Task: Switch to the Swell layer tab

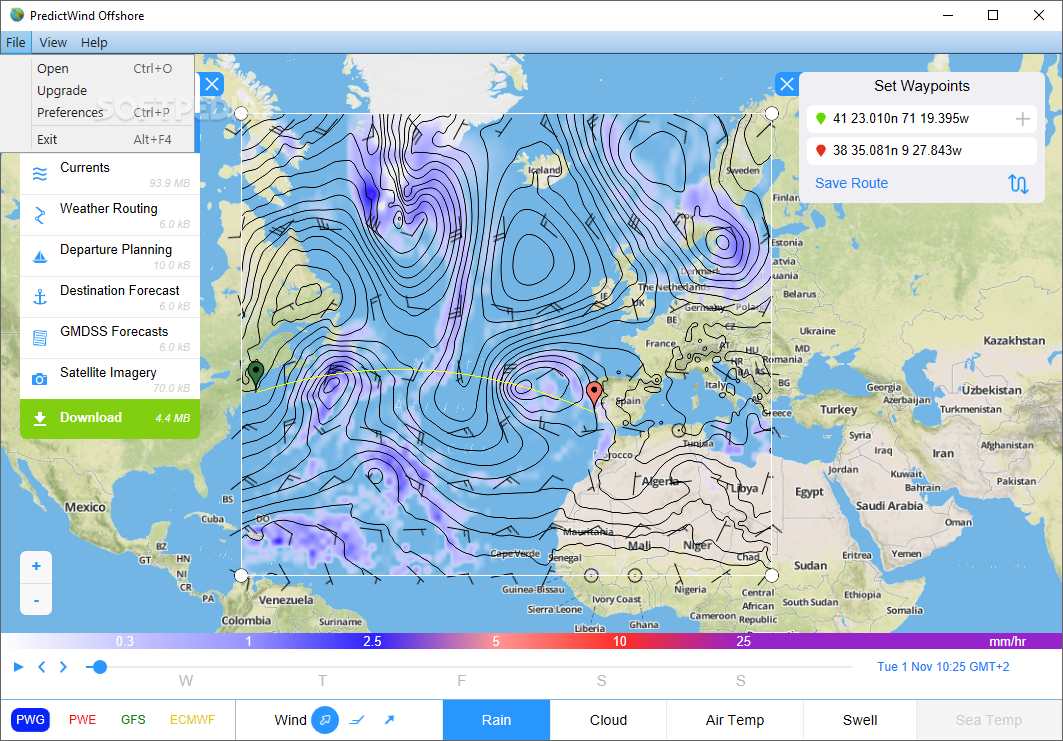Action: click(x=860, y=720)
